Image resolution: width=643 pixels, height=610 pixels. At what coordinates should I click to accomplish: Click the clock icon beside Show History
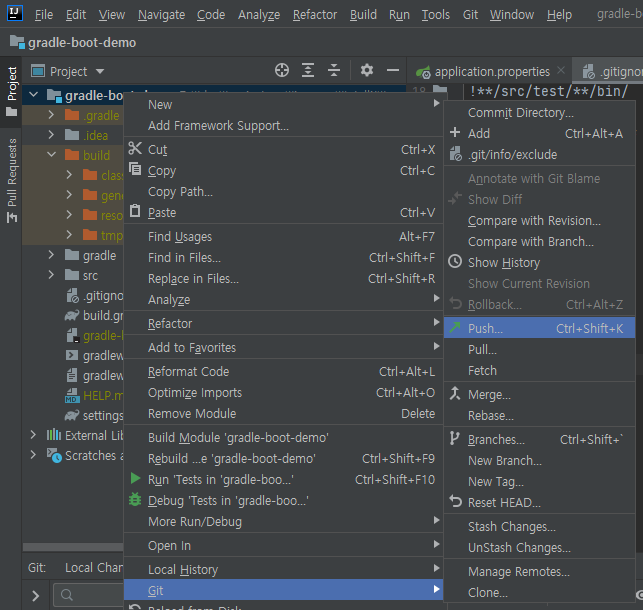[x=455, y=262]
